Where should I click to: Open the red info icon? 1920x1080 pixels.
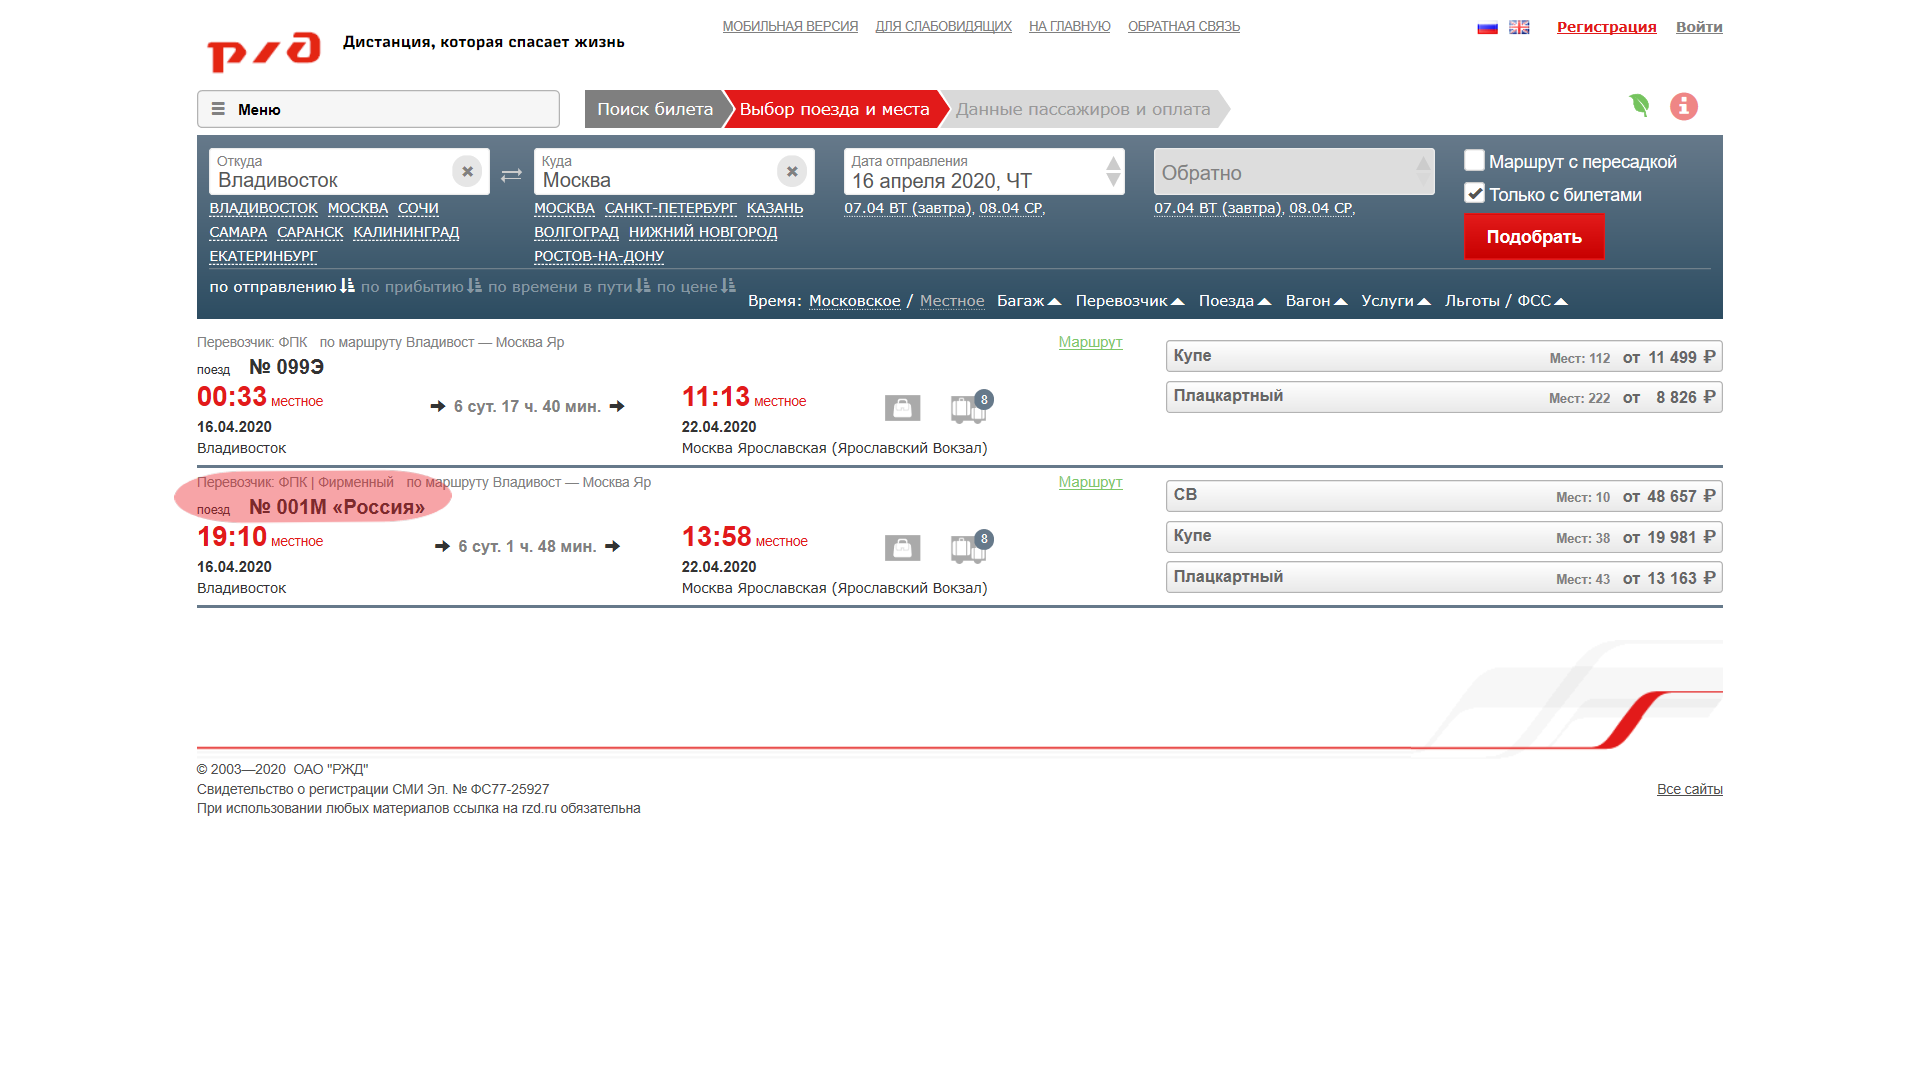1684,106
